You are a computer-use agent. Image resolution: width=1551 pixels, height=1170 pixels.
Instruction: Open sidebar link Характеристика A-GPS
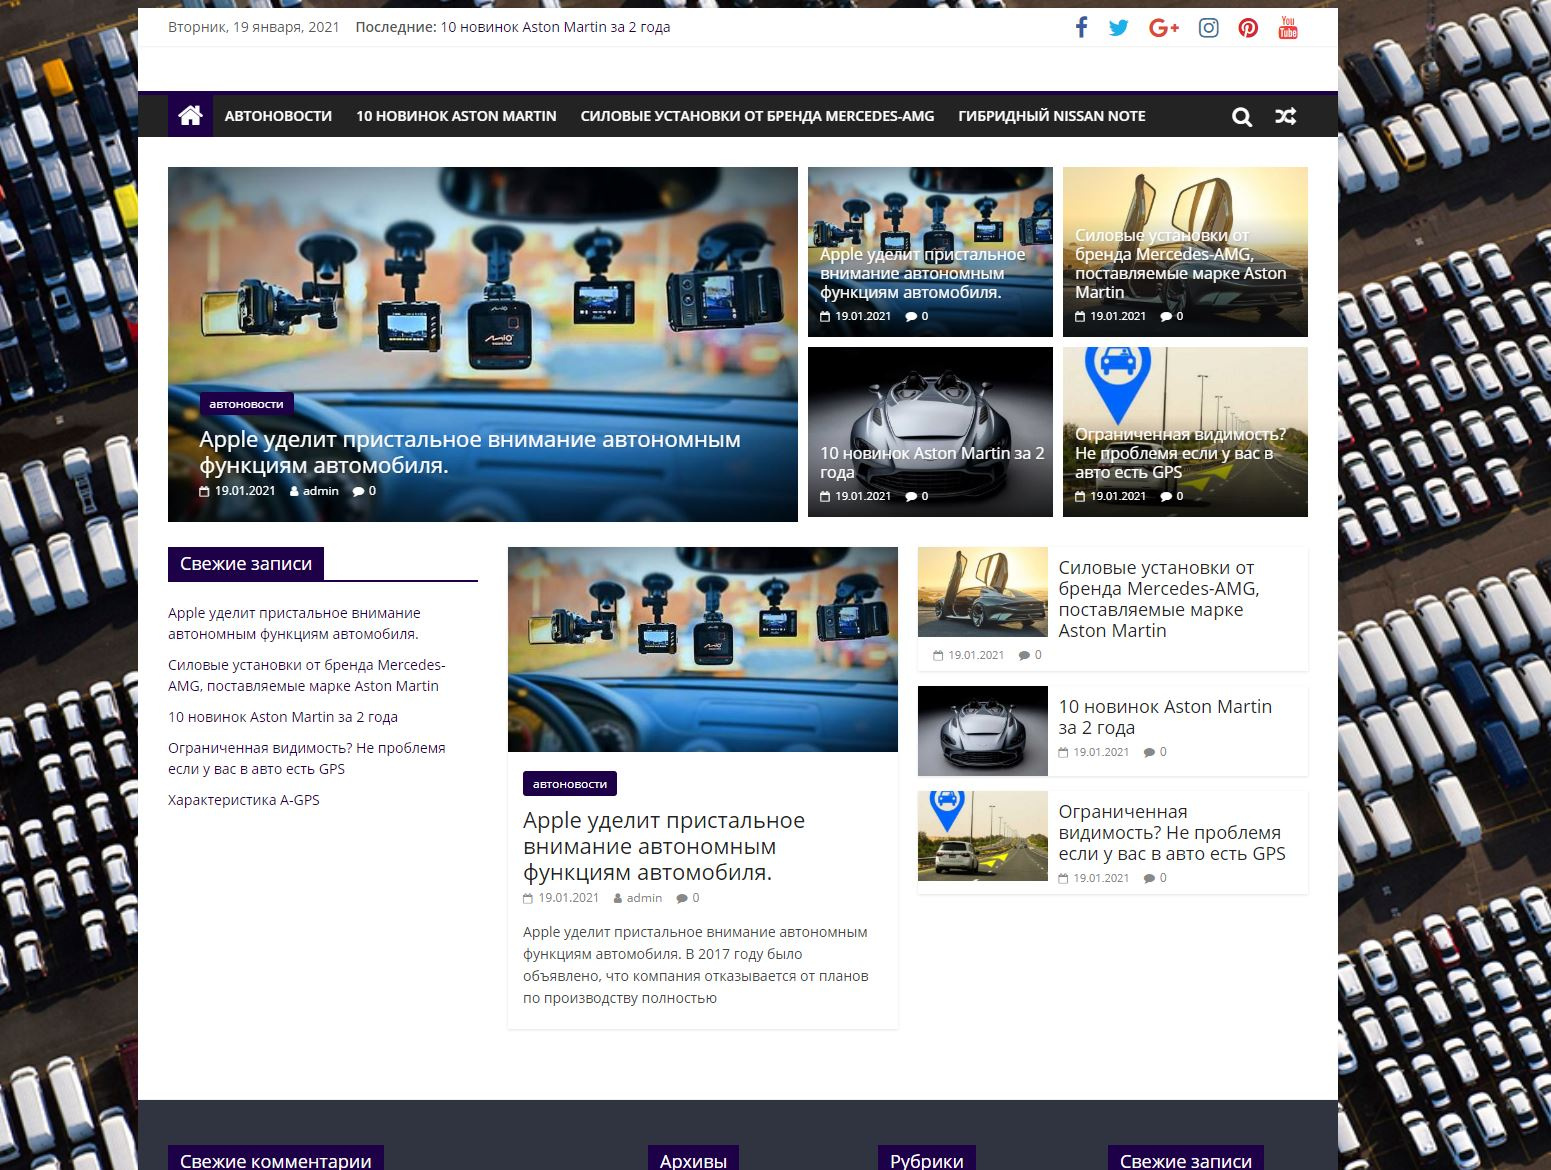(244, 800)
